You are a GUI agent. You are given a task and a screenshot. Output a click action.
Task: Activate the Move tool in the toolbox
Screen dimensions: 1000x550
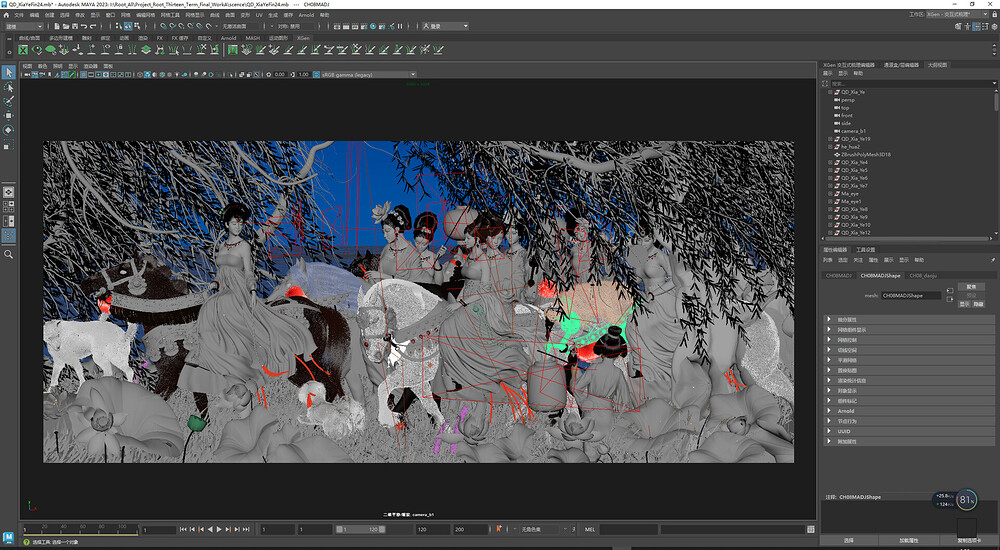[x=8, y=115]
